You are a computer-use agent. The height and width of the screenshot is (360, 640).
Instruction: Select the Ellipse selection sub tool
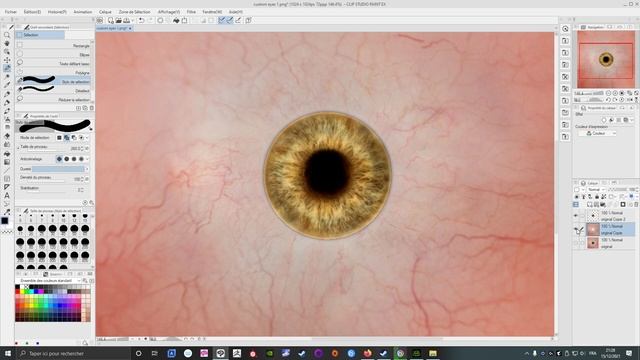coord(54,54)
